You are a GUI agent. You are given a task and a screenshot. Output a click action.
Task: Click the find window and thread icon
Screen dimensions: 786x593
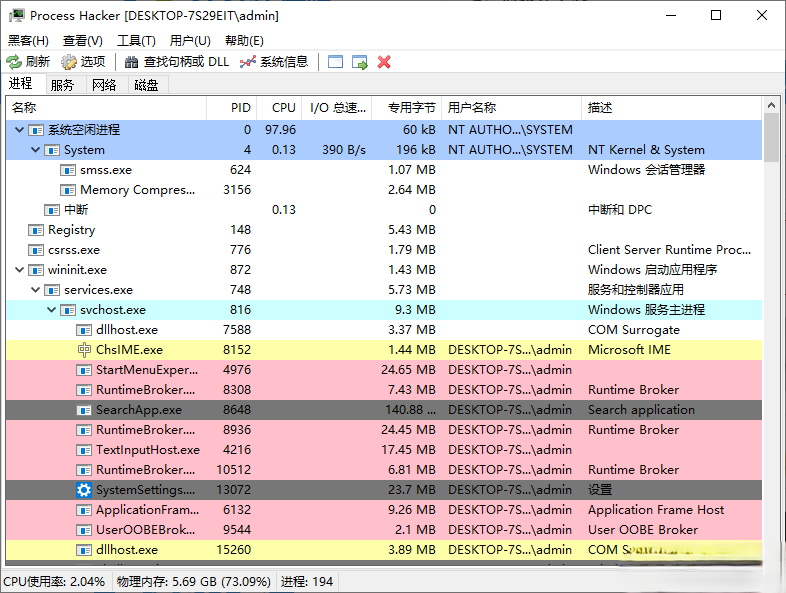pyautogui.click(x=360, y=62)
